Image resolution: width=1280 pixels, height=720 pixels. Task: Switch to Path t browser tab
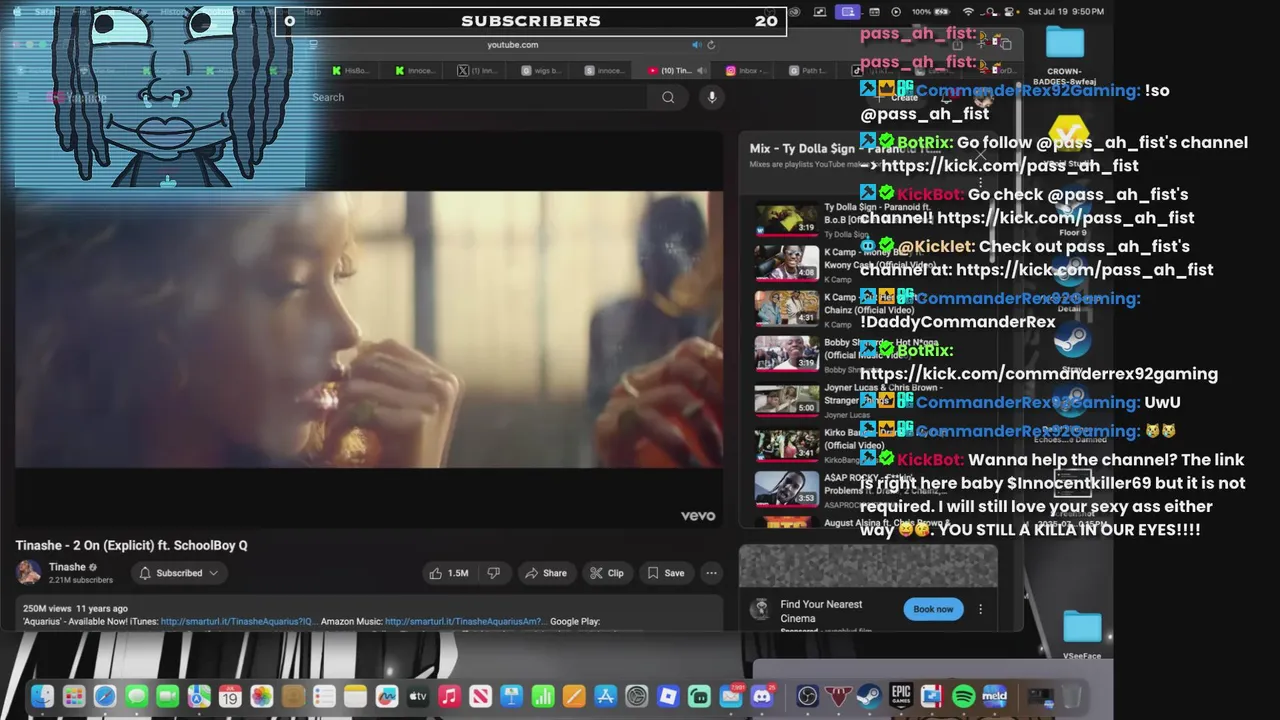[x=808, y=71]
